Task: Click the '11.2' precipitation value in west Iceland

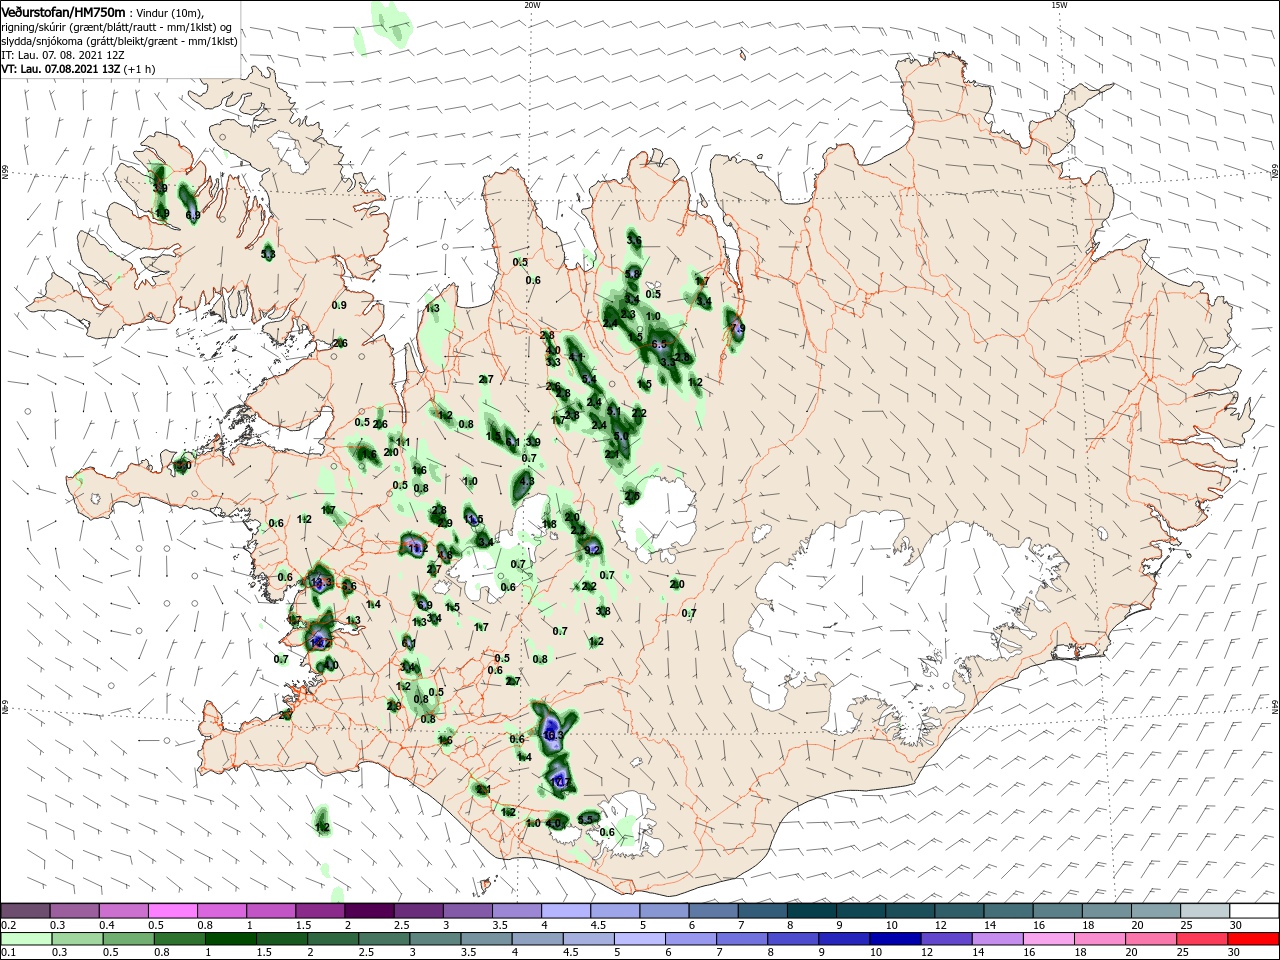Action: click(x=418, y=548)
